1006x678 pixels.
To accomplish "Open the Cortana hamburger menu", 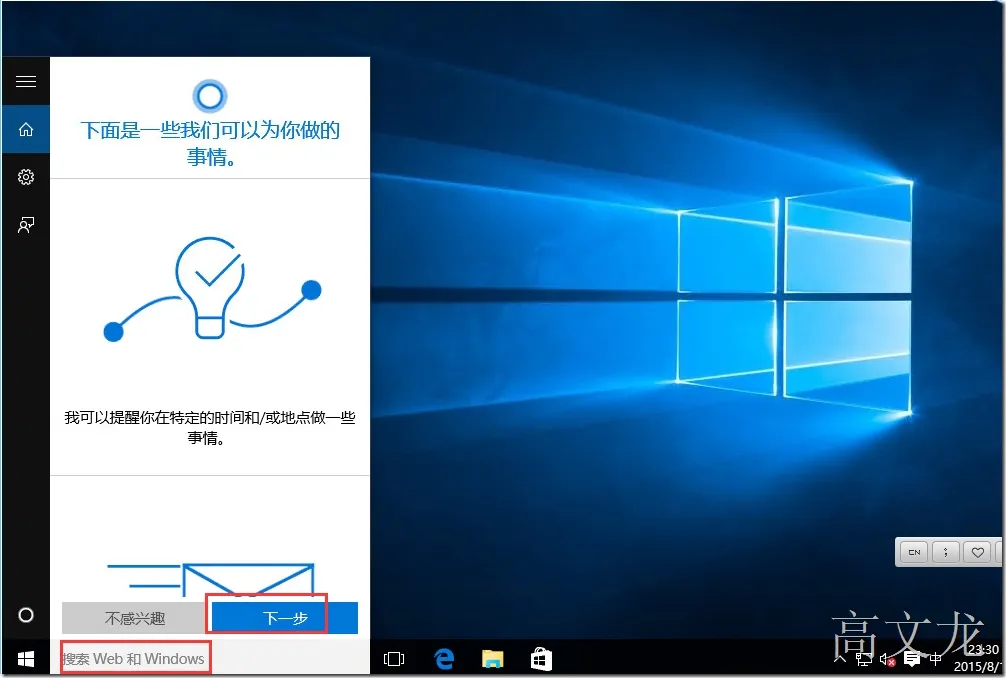I will coord(26,81).
